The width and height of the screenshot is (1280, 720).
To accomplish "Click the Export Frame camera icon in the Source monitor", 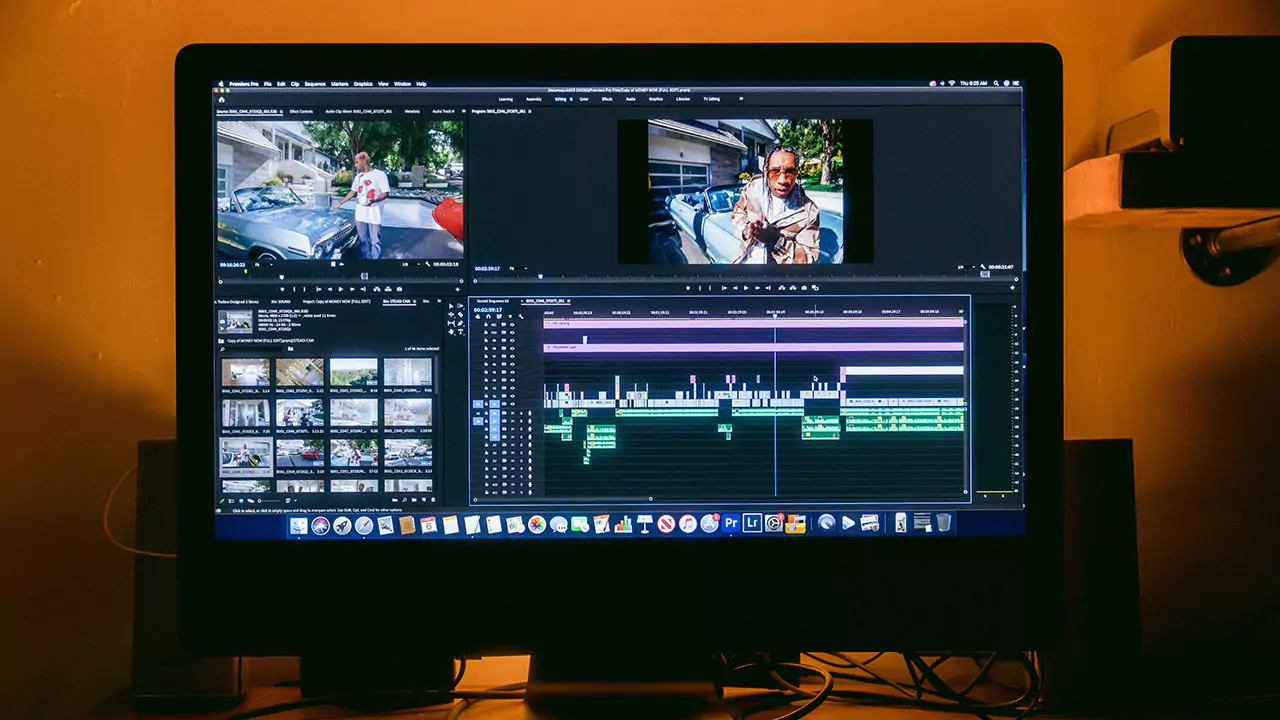I will (399, 289).
